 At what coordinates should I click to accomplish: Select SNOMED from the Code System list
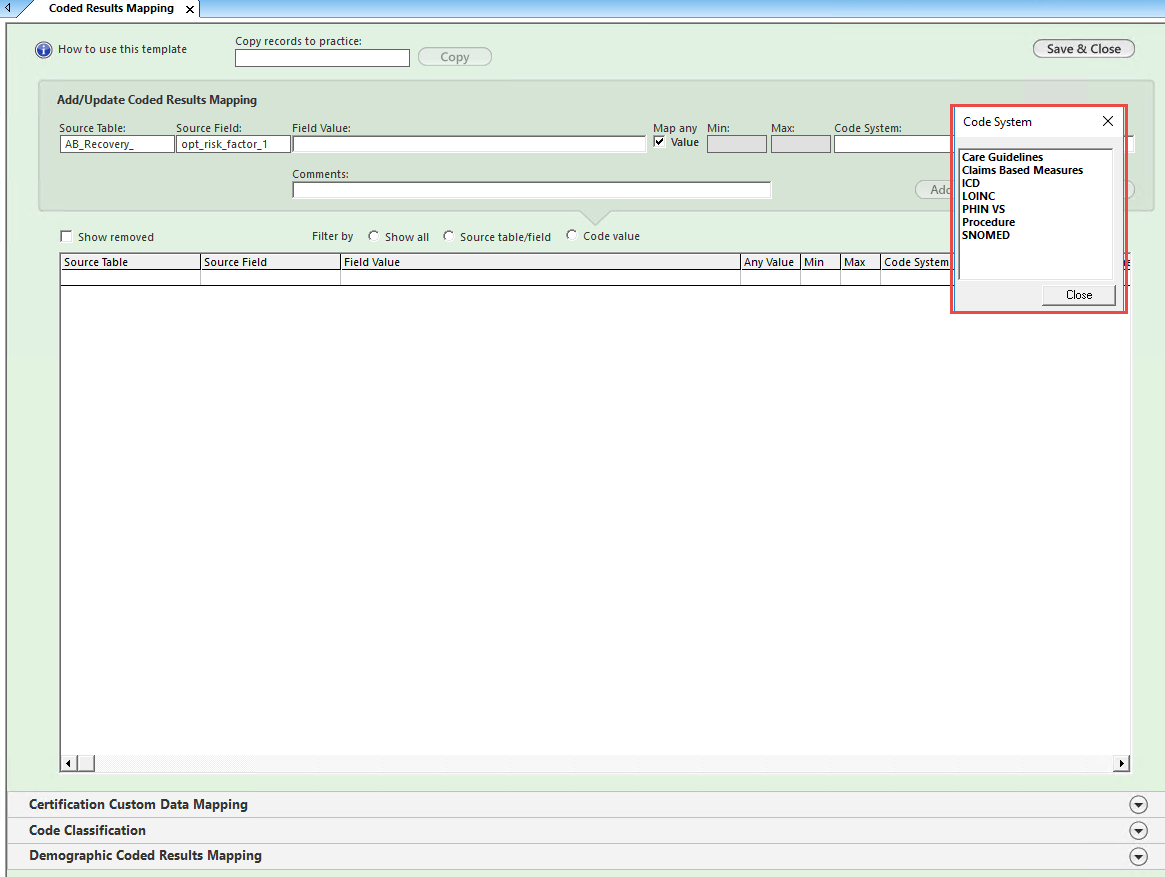[985, 235]
